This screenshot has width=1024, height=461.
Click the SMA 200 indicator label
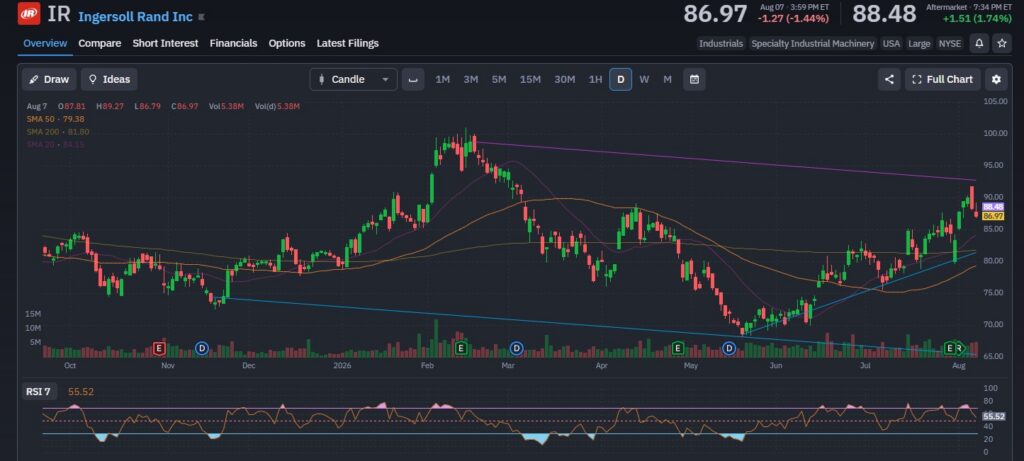(58, 132)
